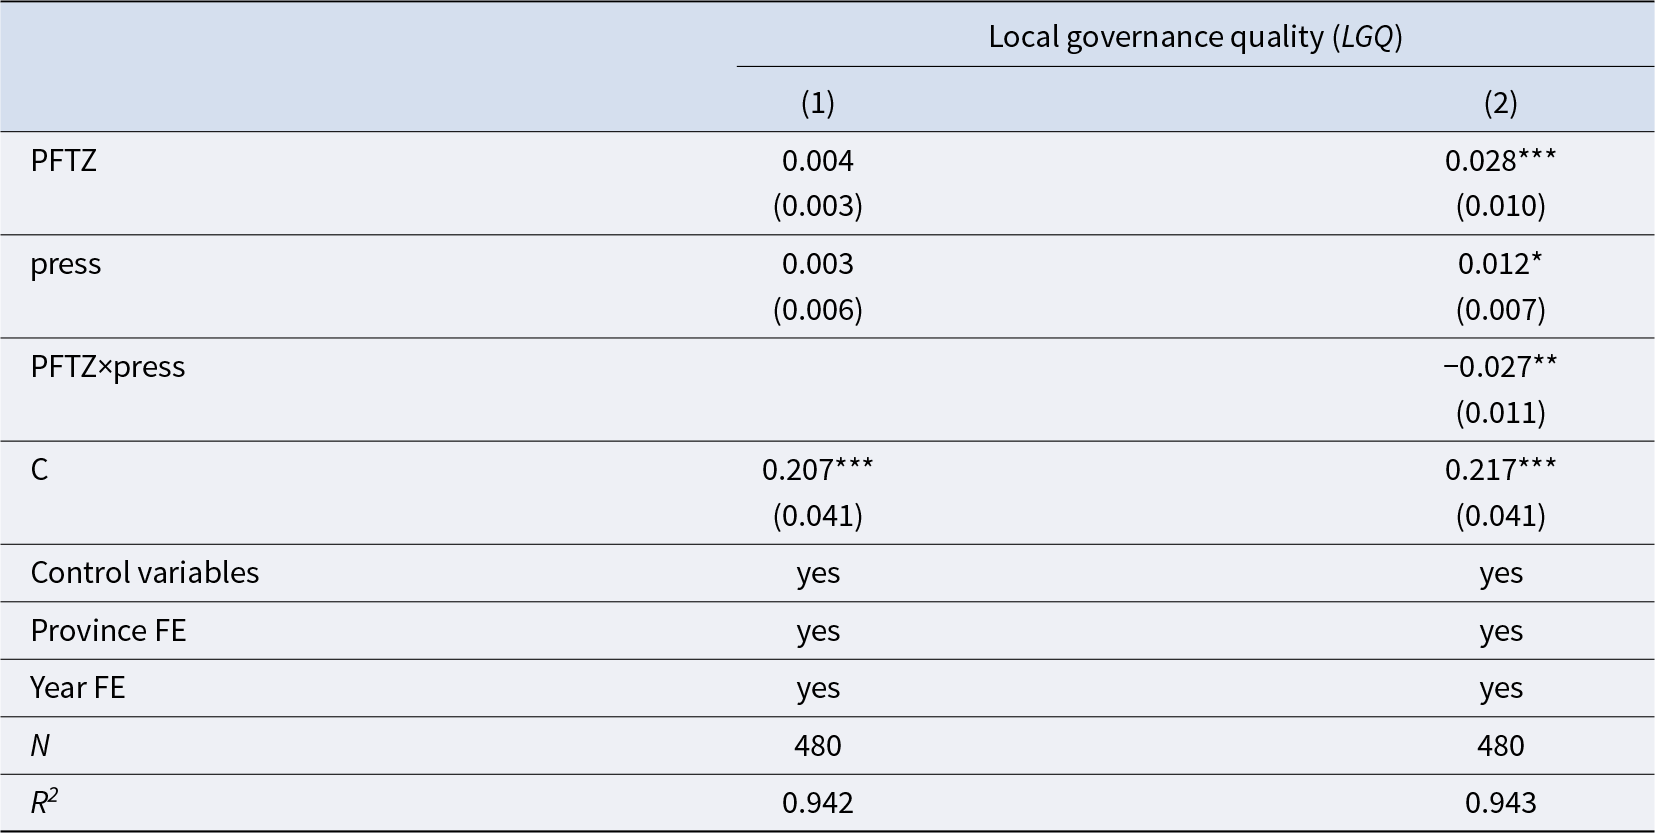Click the Local governance quality (LGQ) header
Viewport: 1655px width, 833px height.
coord(1195,37)
